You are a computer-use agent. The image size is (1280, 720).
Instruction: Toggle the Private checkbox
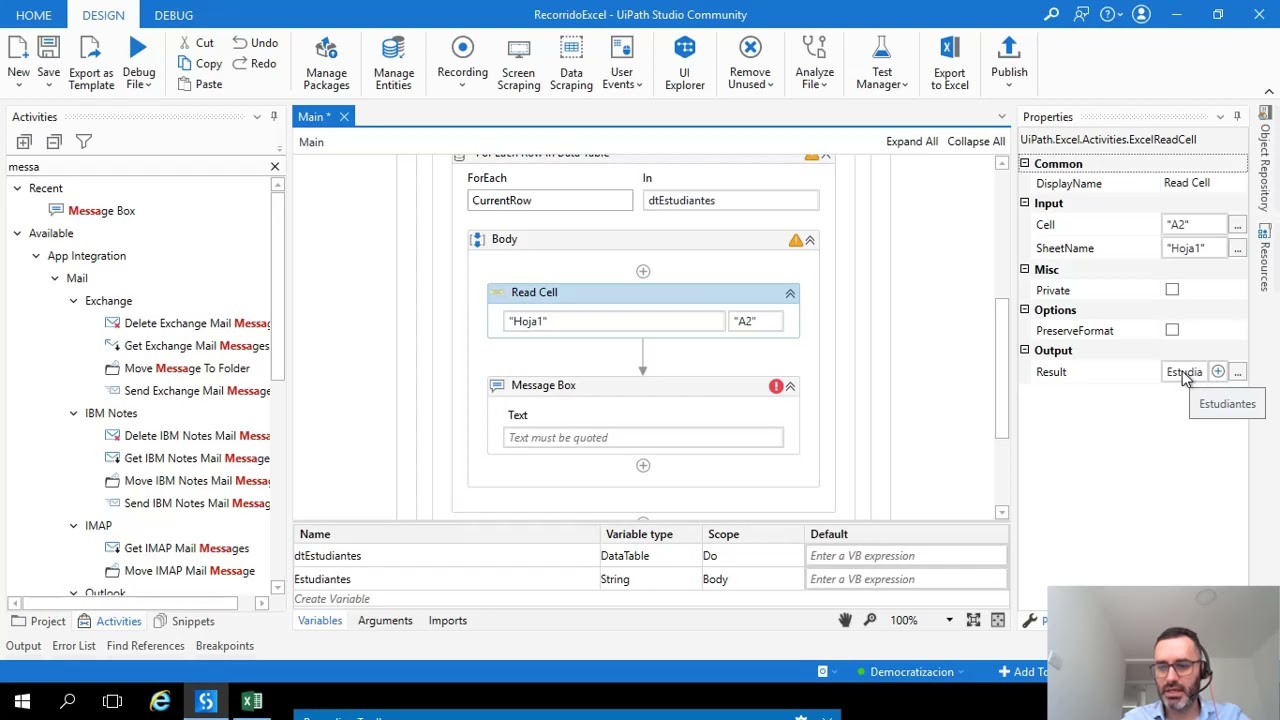tap(1172, 290)
